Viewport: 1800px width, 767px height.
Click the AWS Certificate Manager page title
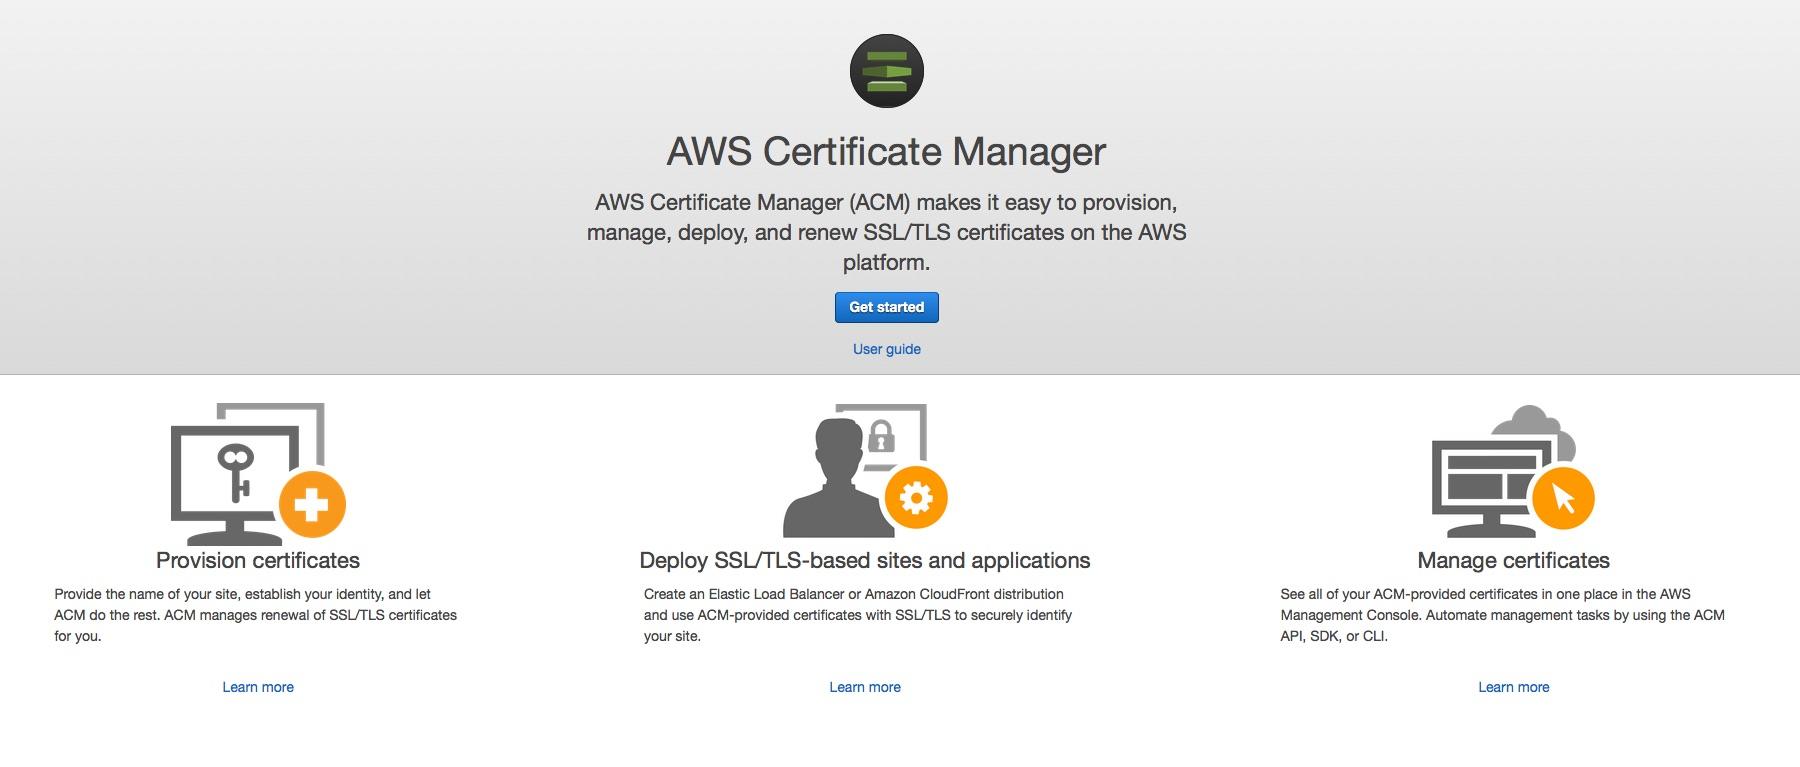tap(886, 151)
